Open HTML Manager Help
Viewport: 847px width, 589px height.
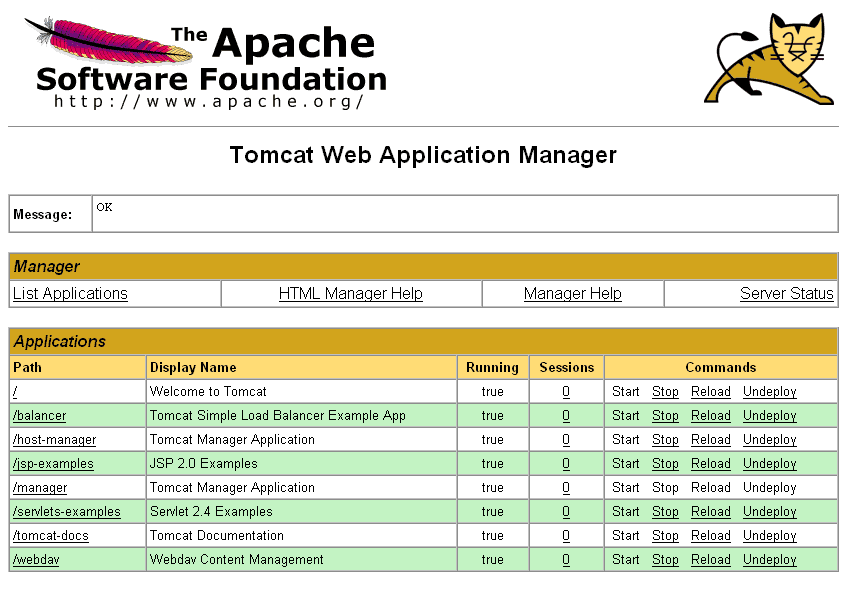click(x=351, y=293)
